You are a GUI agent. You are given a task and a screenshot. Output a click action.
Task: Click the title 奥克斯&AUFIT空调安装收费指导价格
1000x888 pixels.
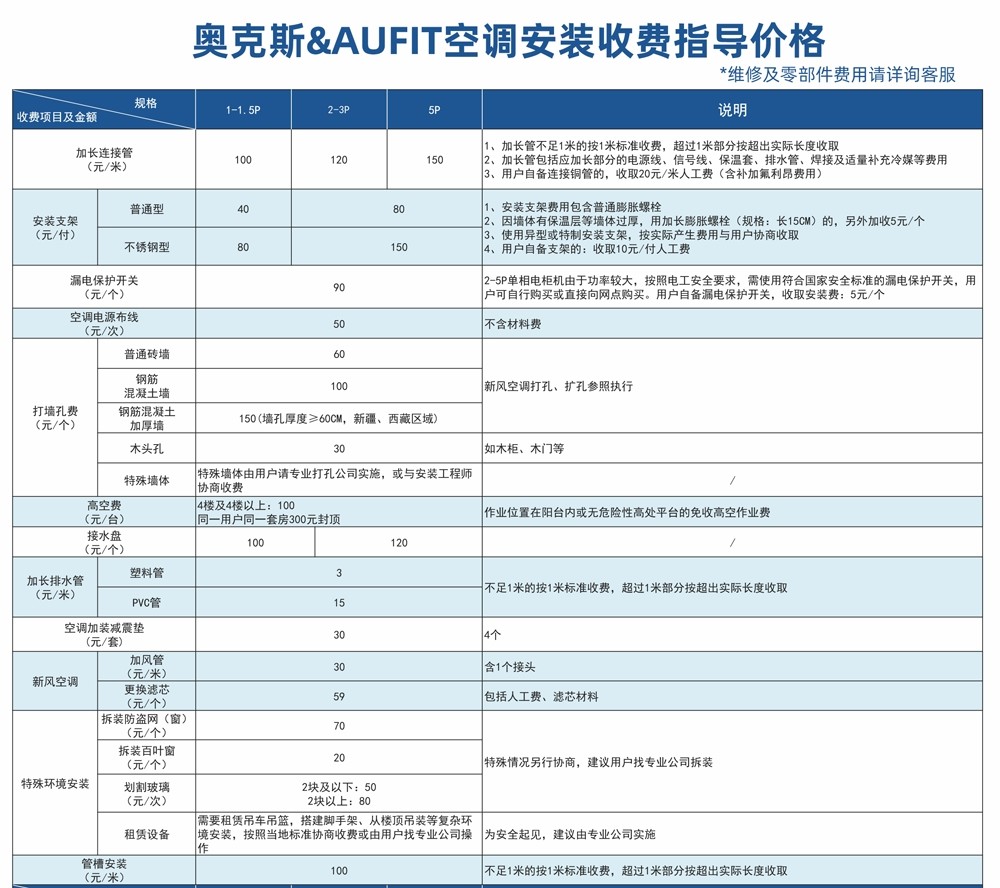point(508,41)
